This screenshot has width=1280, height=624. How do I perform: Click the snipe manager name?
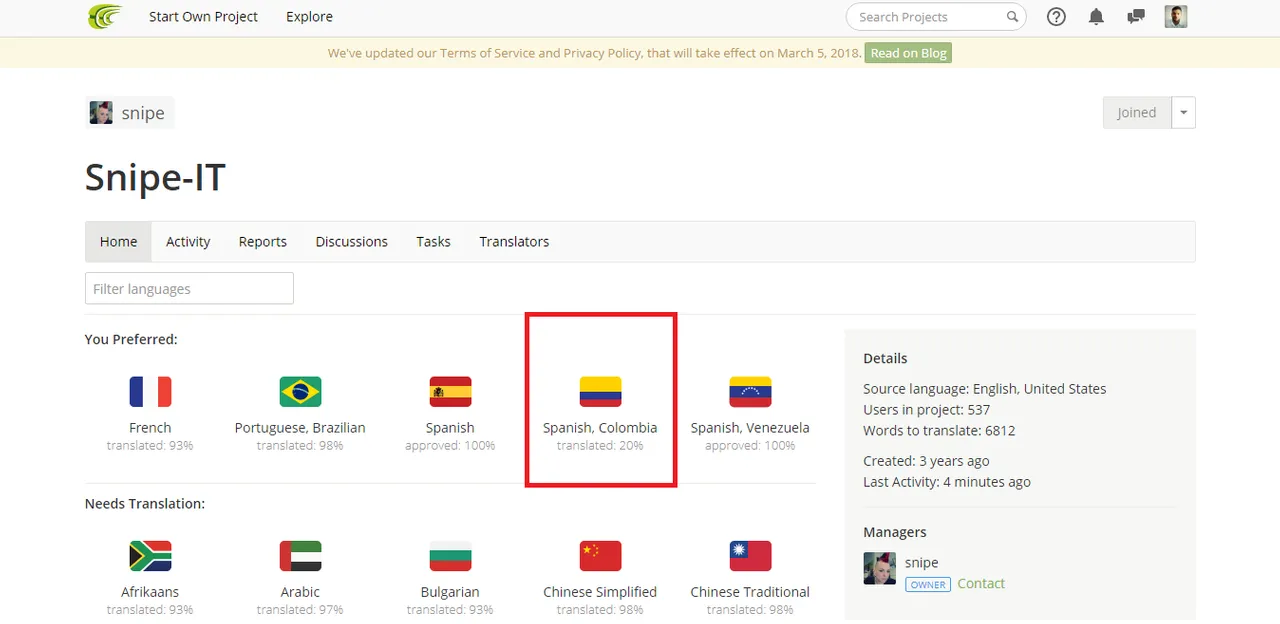[x=922, y=563]
